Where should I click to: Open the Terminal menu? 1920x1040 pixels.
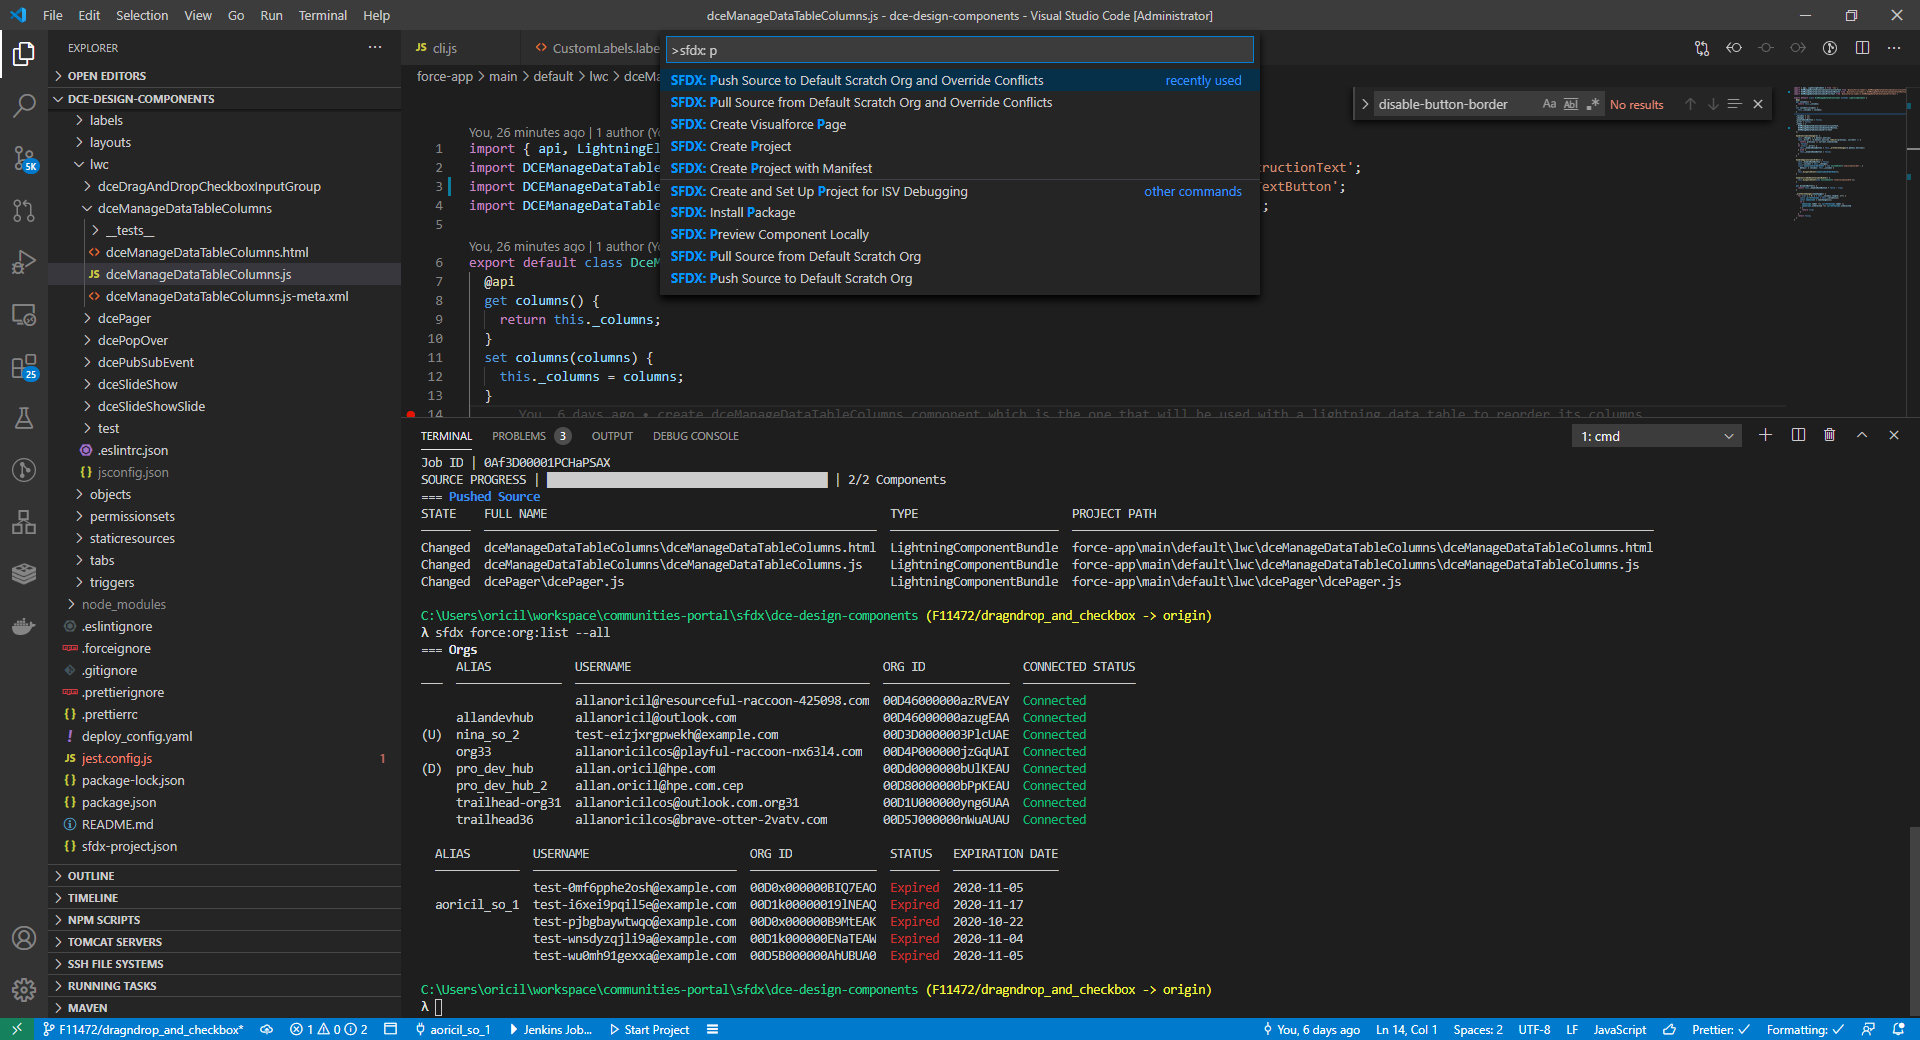[322, 15]
